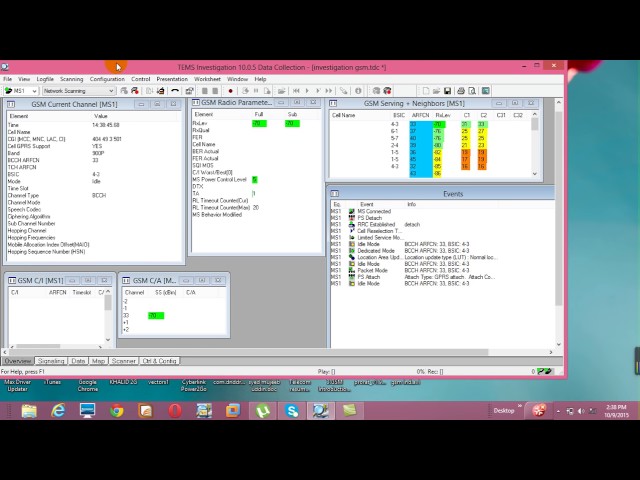Open Opera browser from the taskbar

(x=175, y=410)
